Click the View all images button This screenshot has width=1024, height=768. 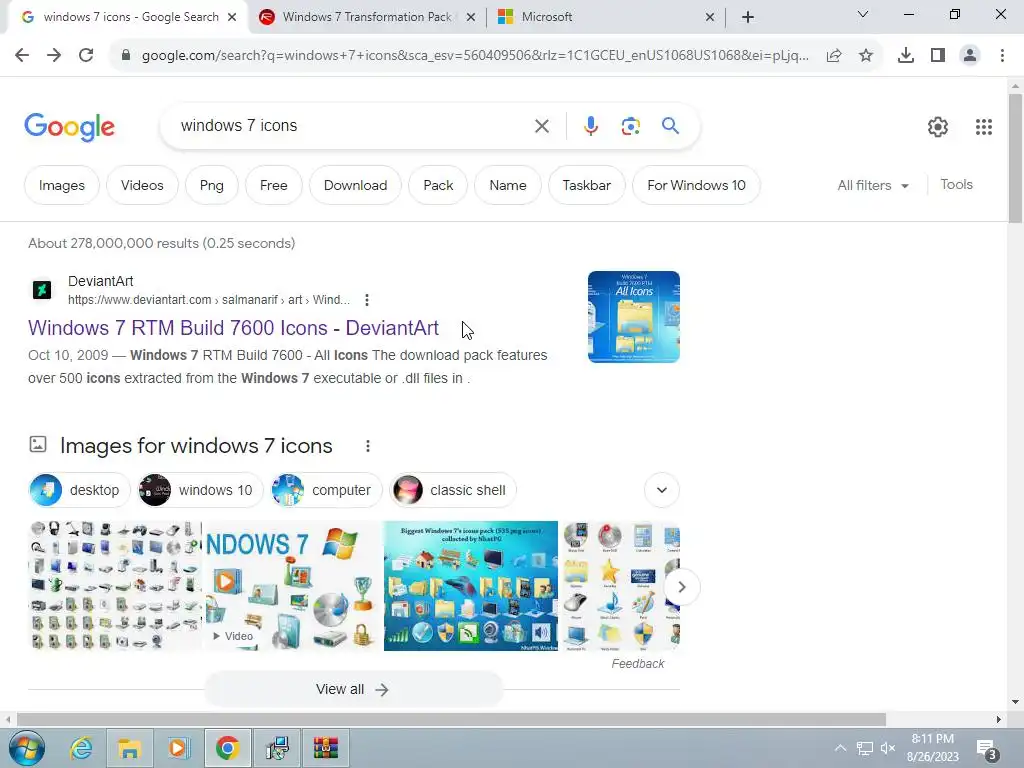353,690
